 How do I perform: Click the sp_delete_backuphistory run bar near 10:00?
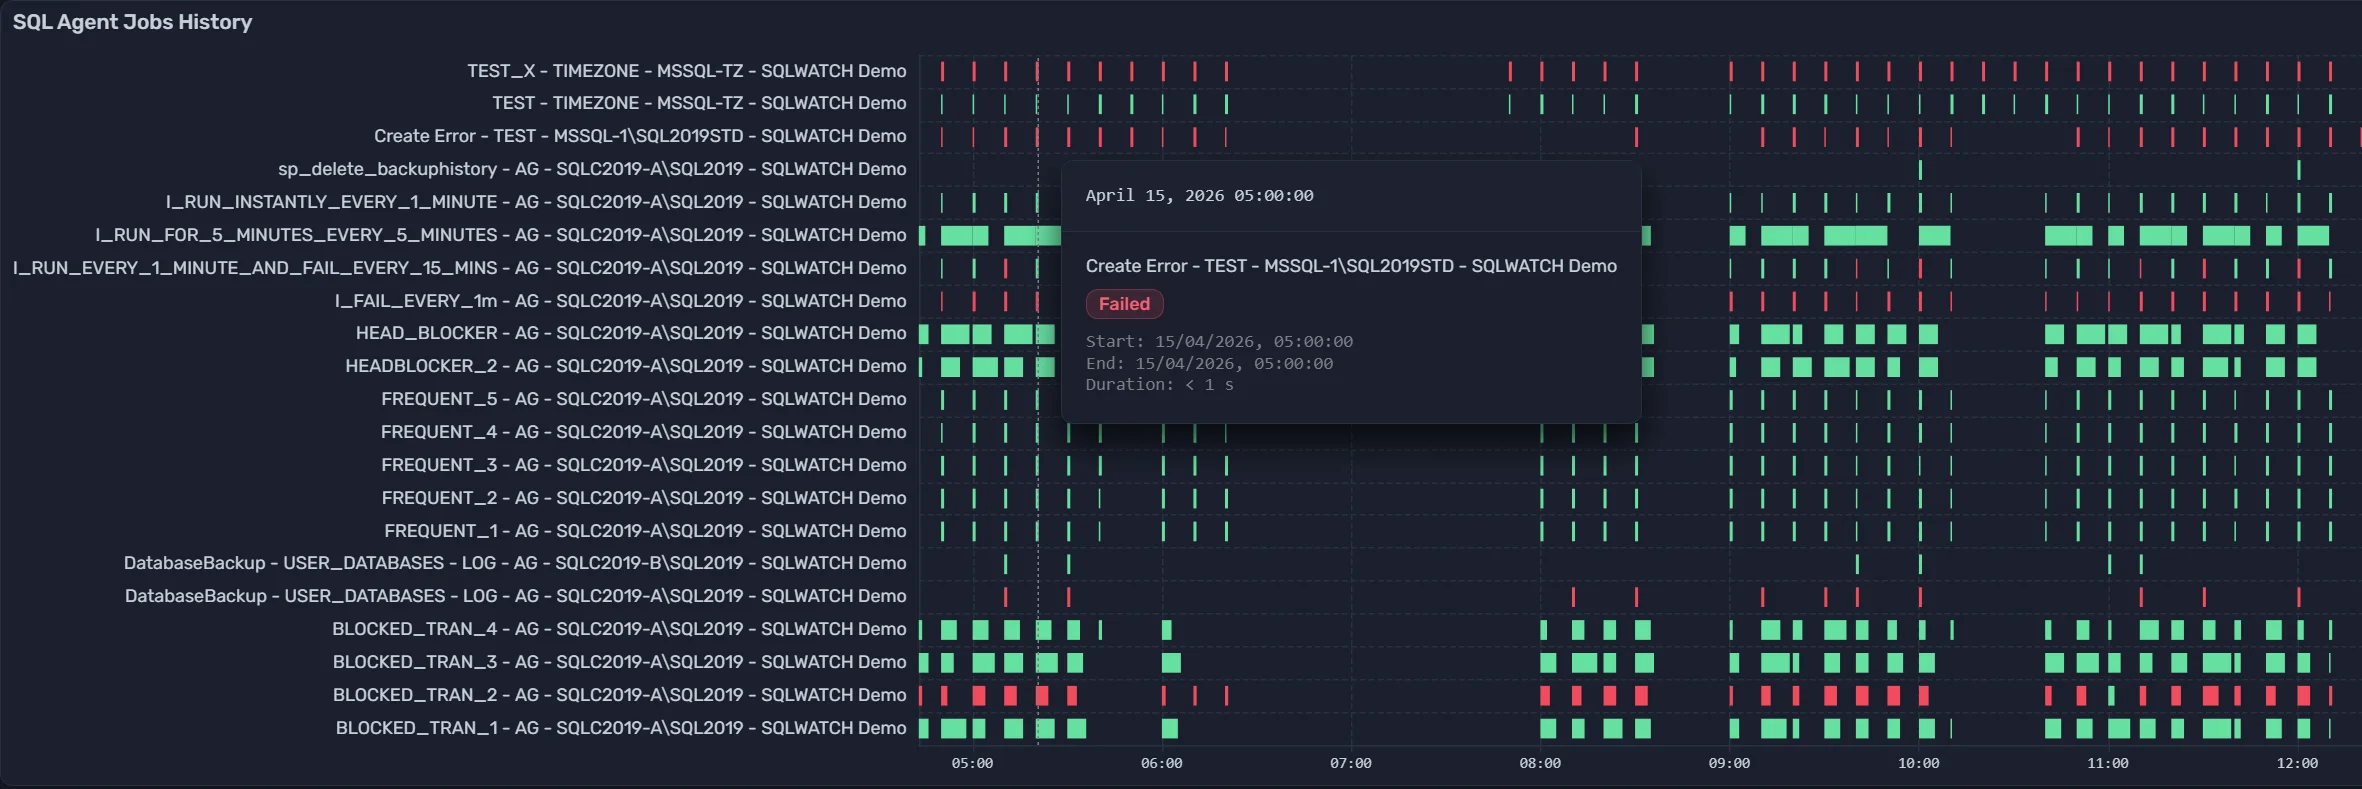1920,170
